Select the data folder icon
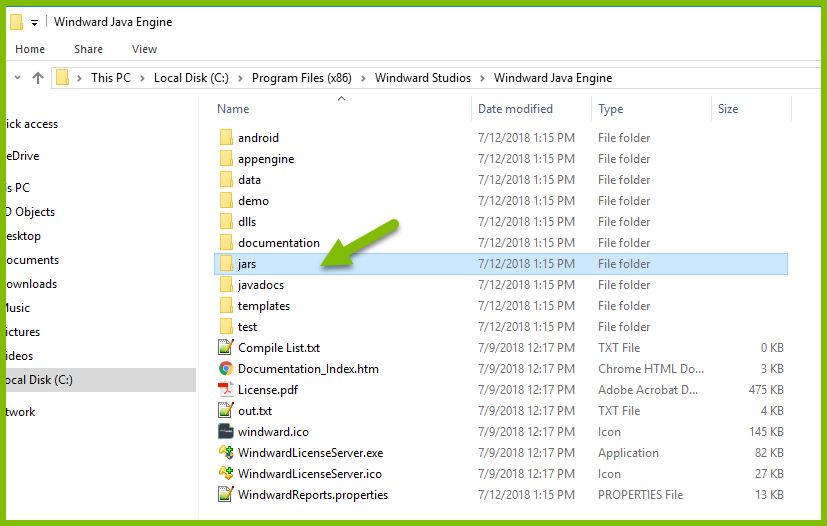Image resolution: width=827 pixels, height=526 pixels. 226,180
